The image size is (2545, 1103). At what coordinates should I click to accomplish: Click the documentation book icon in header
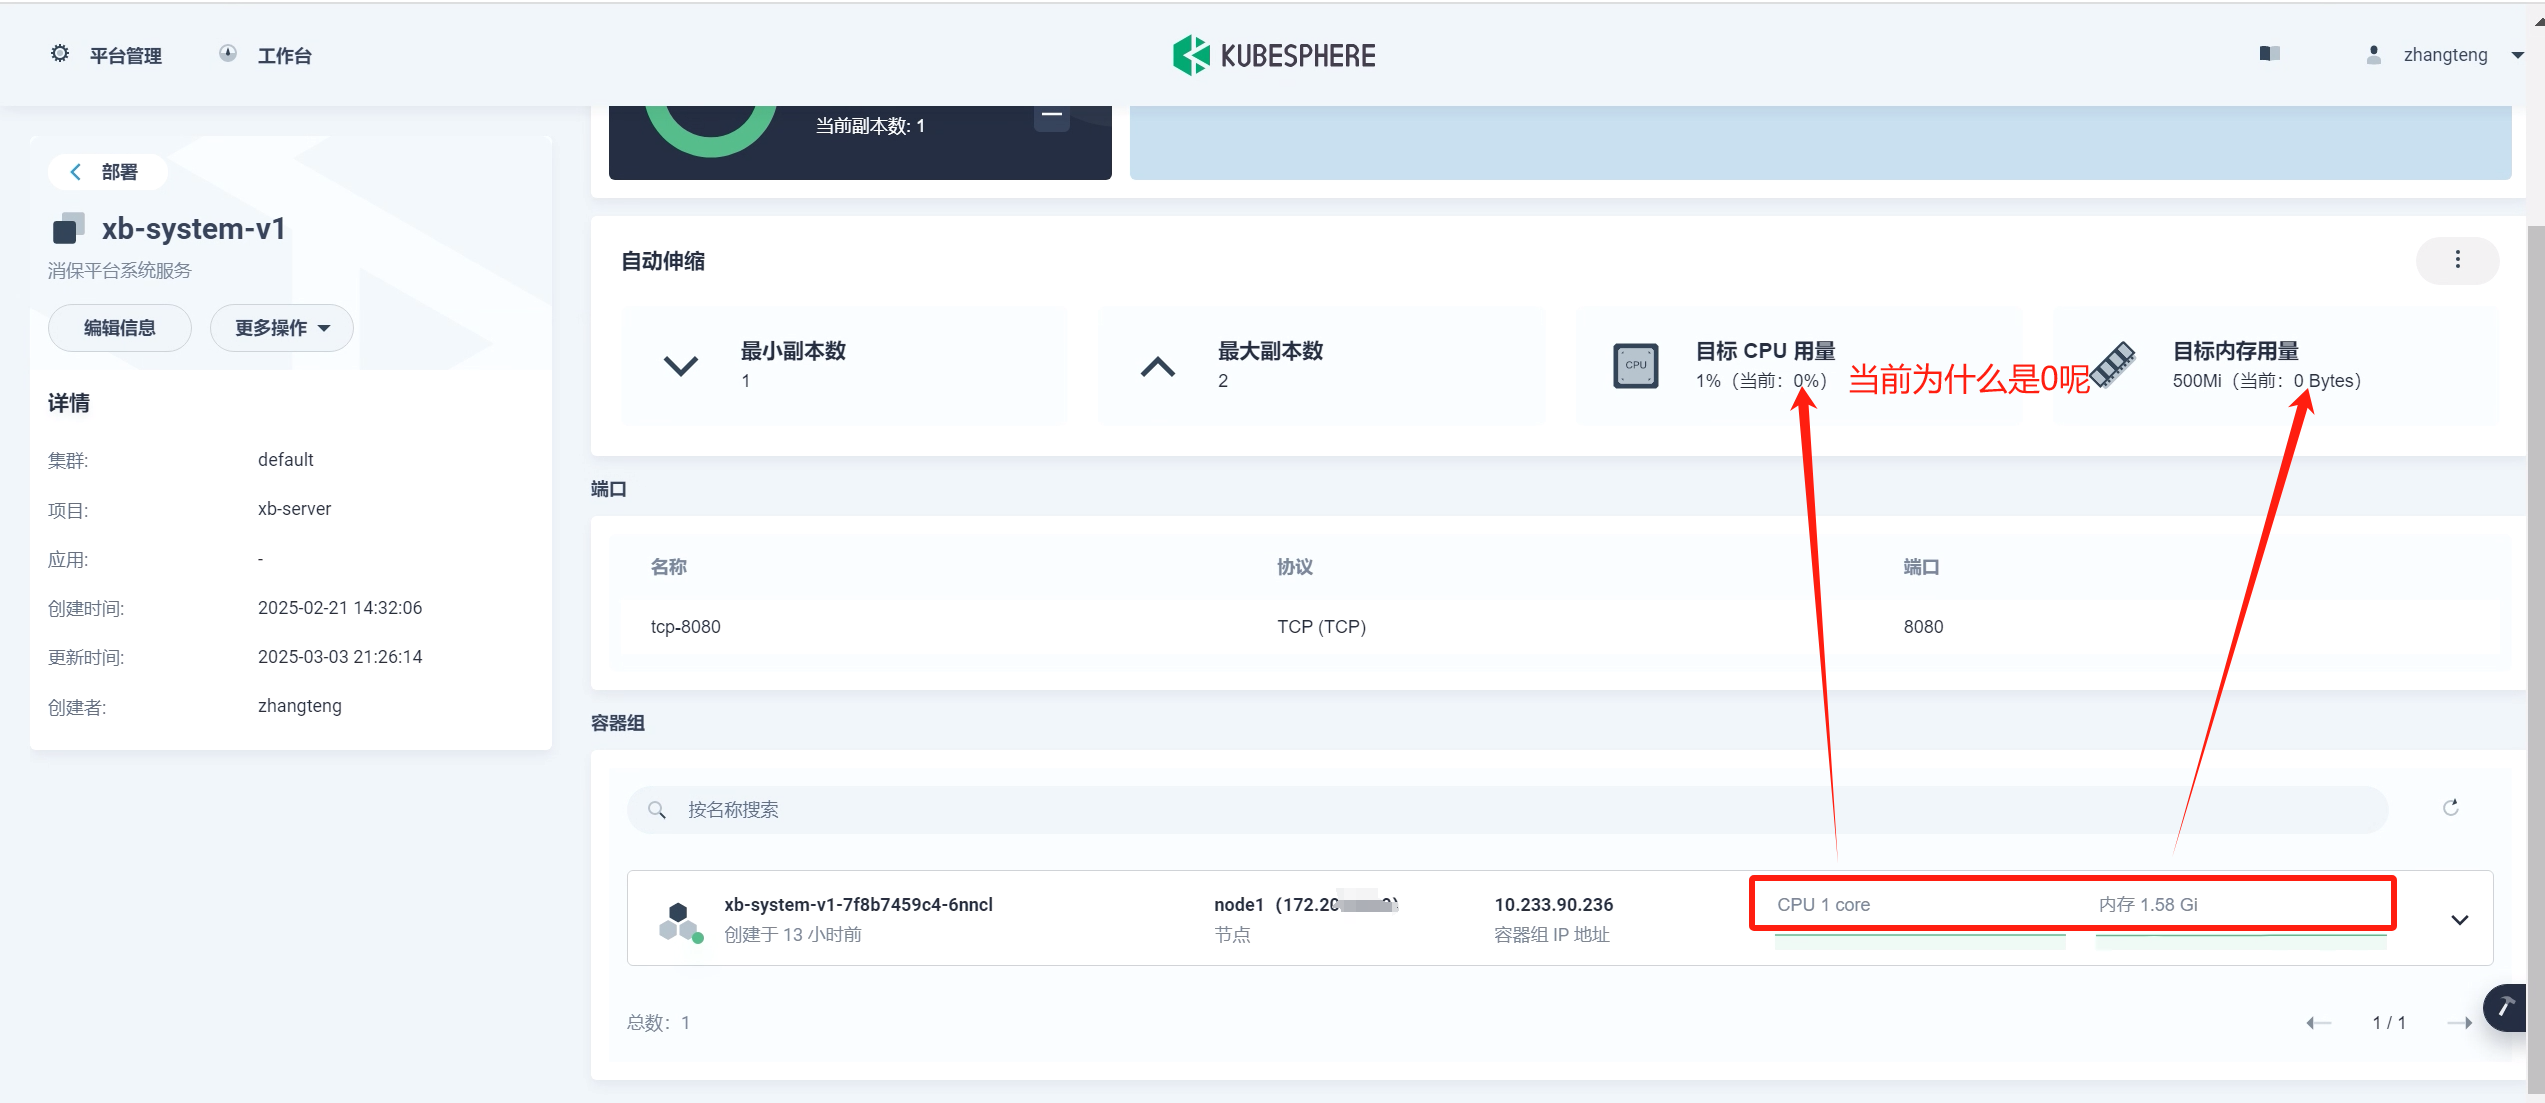tap(2270, 54)
